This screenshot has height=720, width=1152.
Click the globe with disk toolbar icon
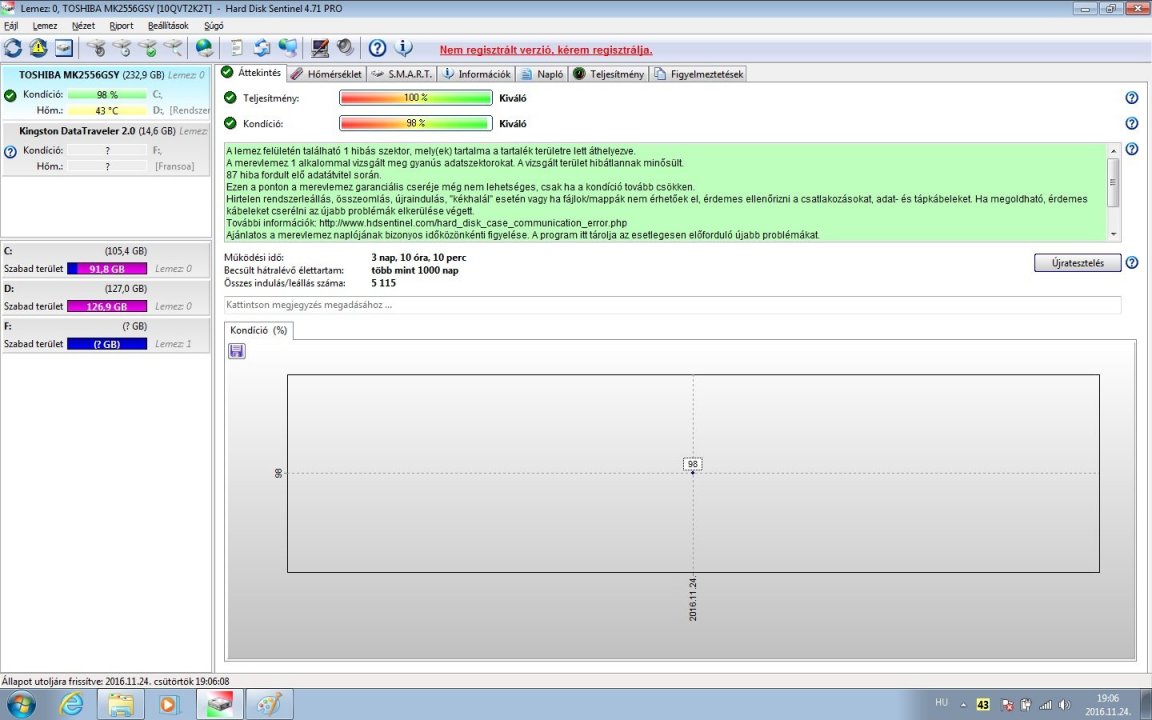click(205, 48)
